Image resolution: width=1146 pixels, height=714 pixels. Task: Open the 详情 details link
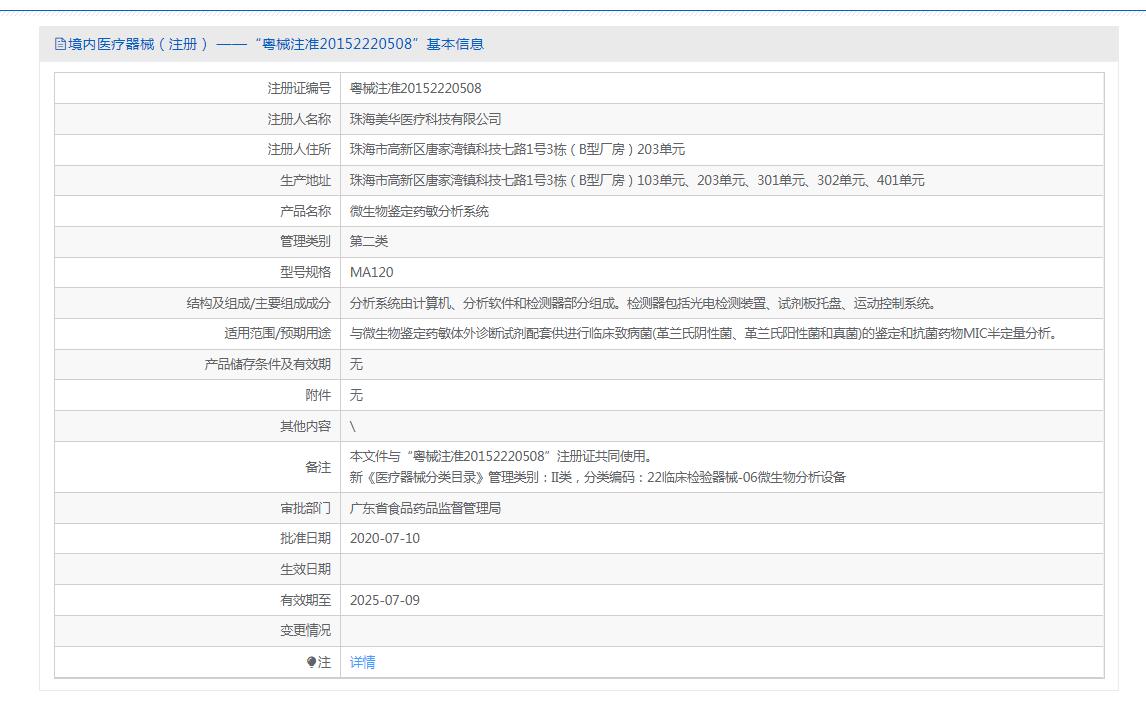[362, 662]
